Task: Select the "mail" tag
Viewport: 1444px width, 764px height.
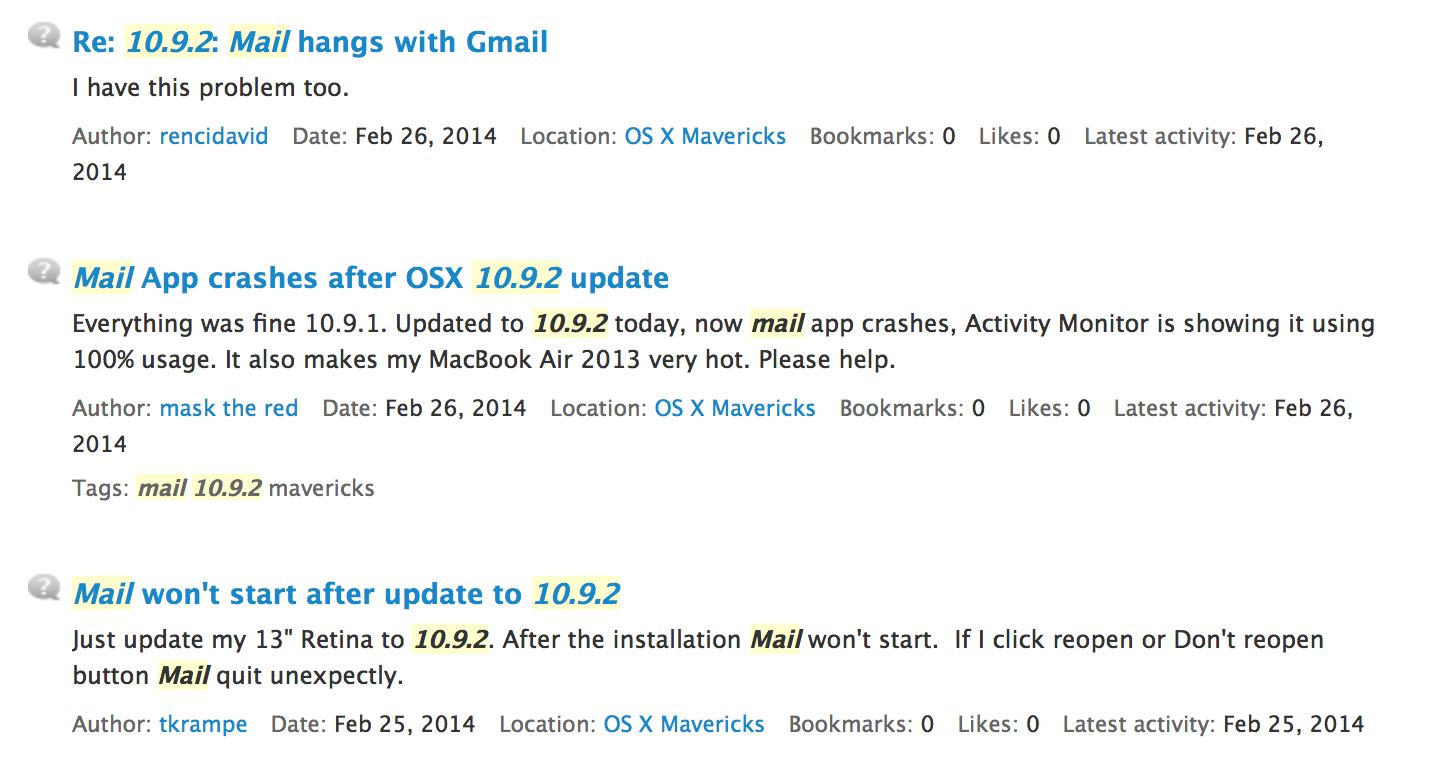Action: [162, 488]
